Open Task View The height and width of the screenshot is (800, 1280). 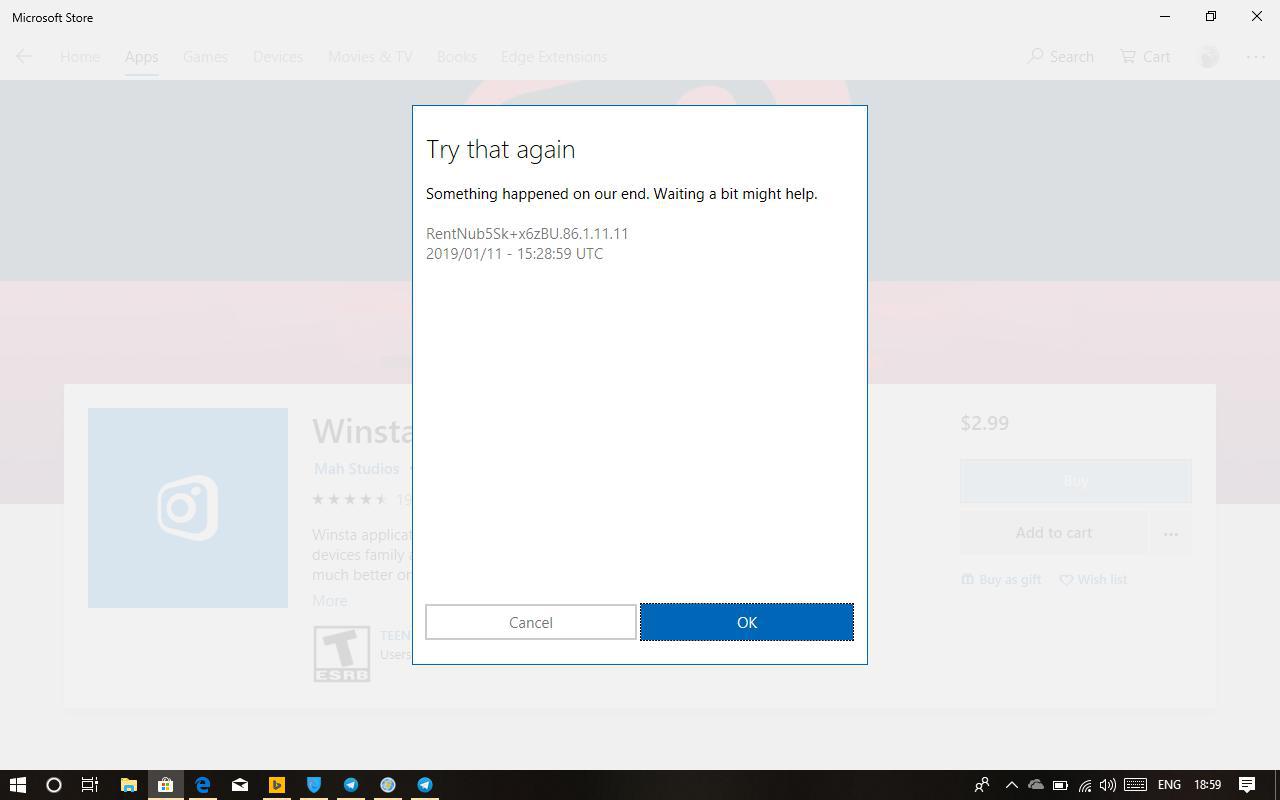[x=90, y=785]
